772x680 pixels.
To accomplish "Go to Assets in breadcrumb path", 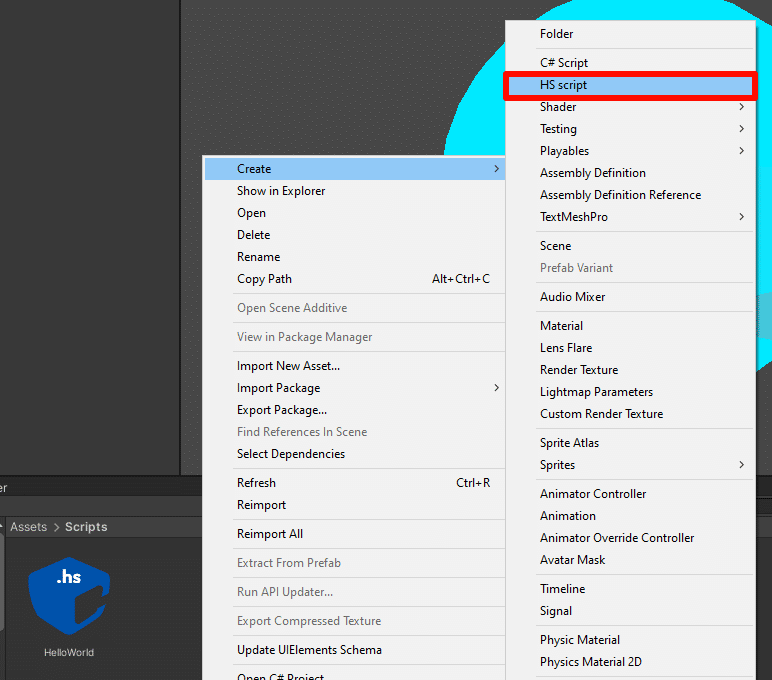I will point(29,527).
